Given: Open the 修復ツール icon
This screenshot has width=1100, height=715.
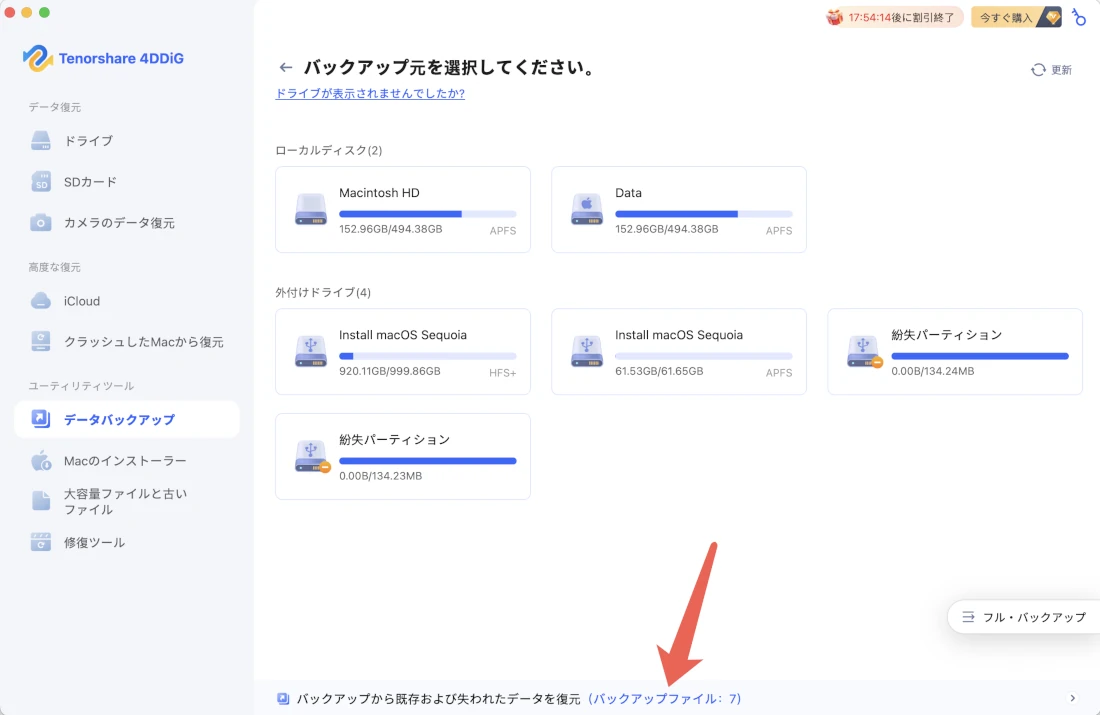Looking at the screenshot, I should pos(41,542).
